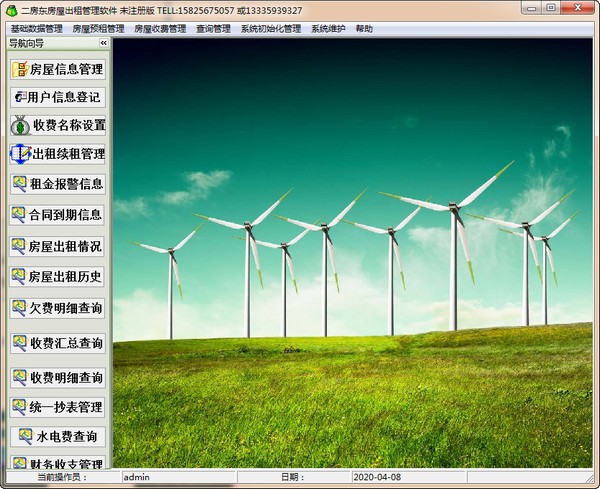Click the 出租续租管理 blue arrow icon
600x489 pixels.
pyautogui.click(x=20, y=154)
